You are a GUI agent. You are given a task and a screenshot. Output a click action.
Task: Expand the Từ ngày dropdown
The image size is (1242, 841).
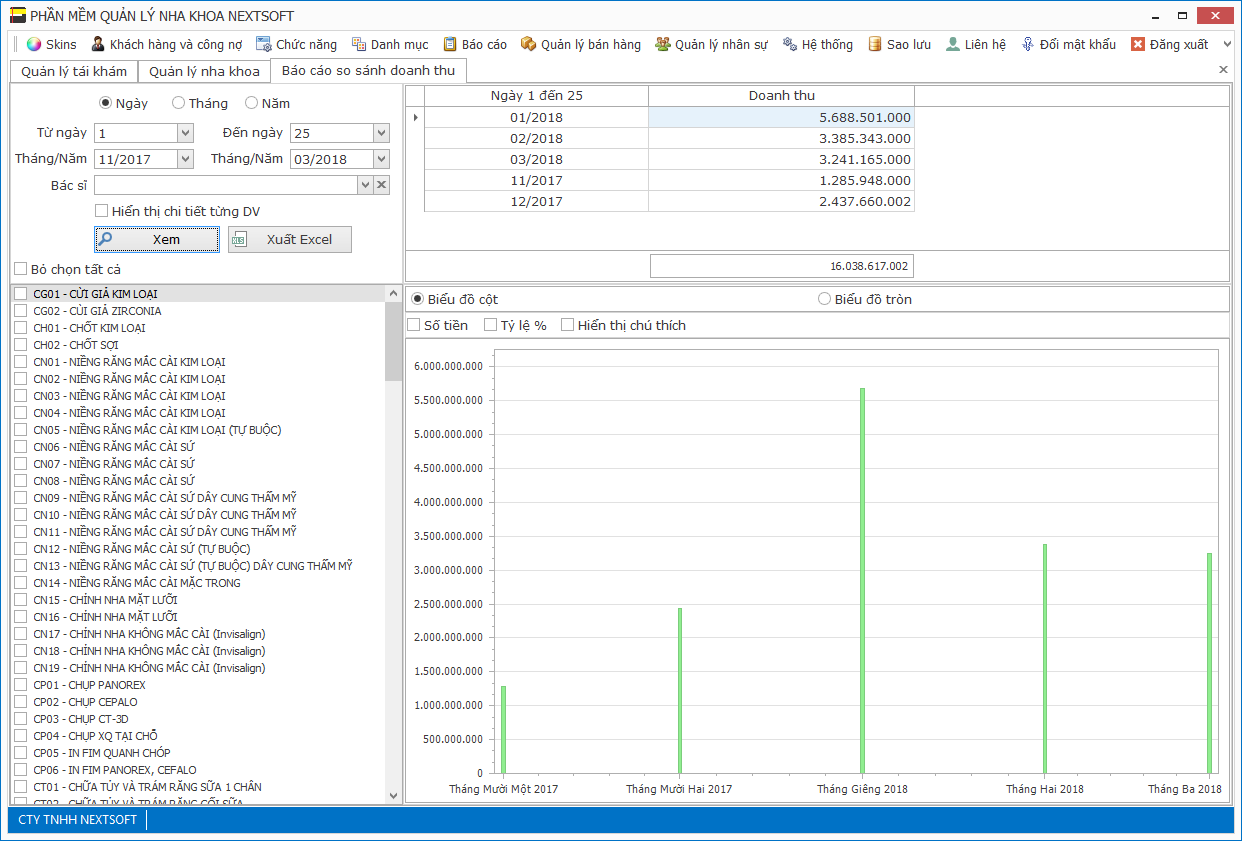click(185, 133)
